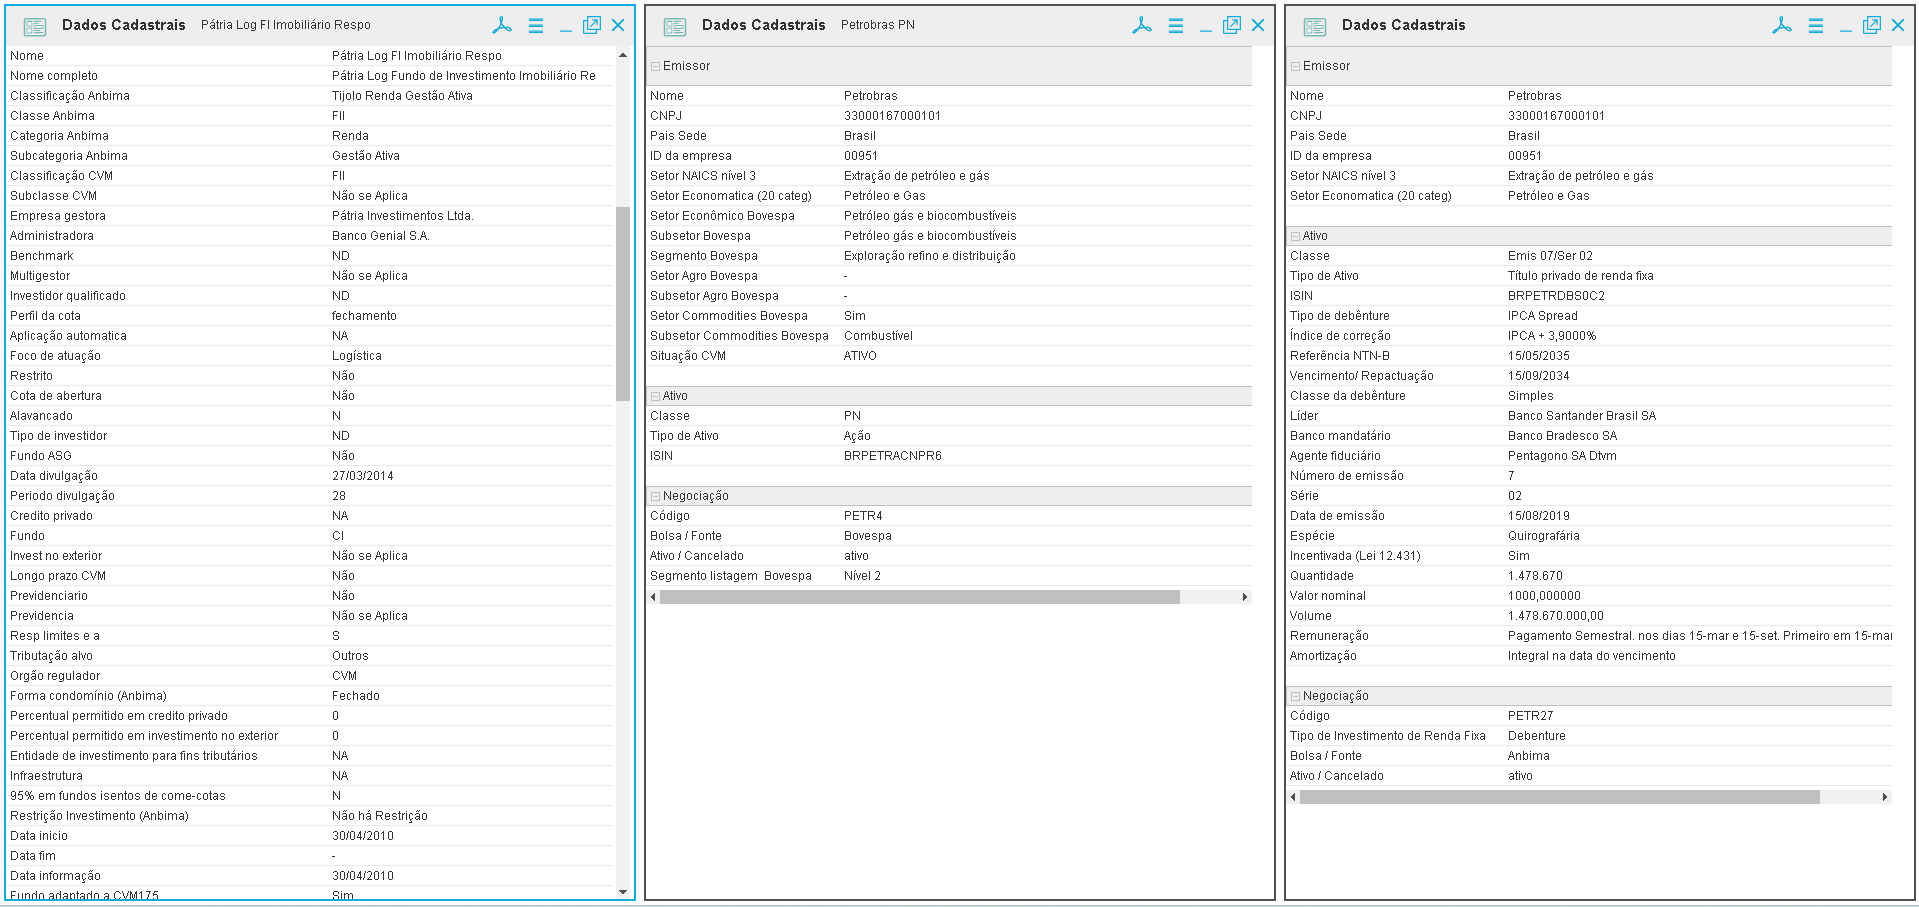1919x907 pixels.
Task: Click the 'PETR27' código value
Action: tap(1531, 716)
